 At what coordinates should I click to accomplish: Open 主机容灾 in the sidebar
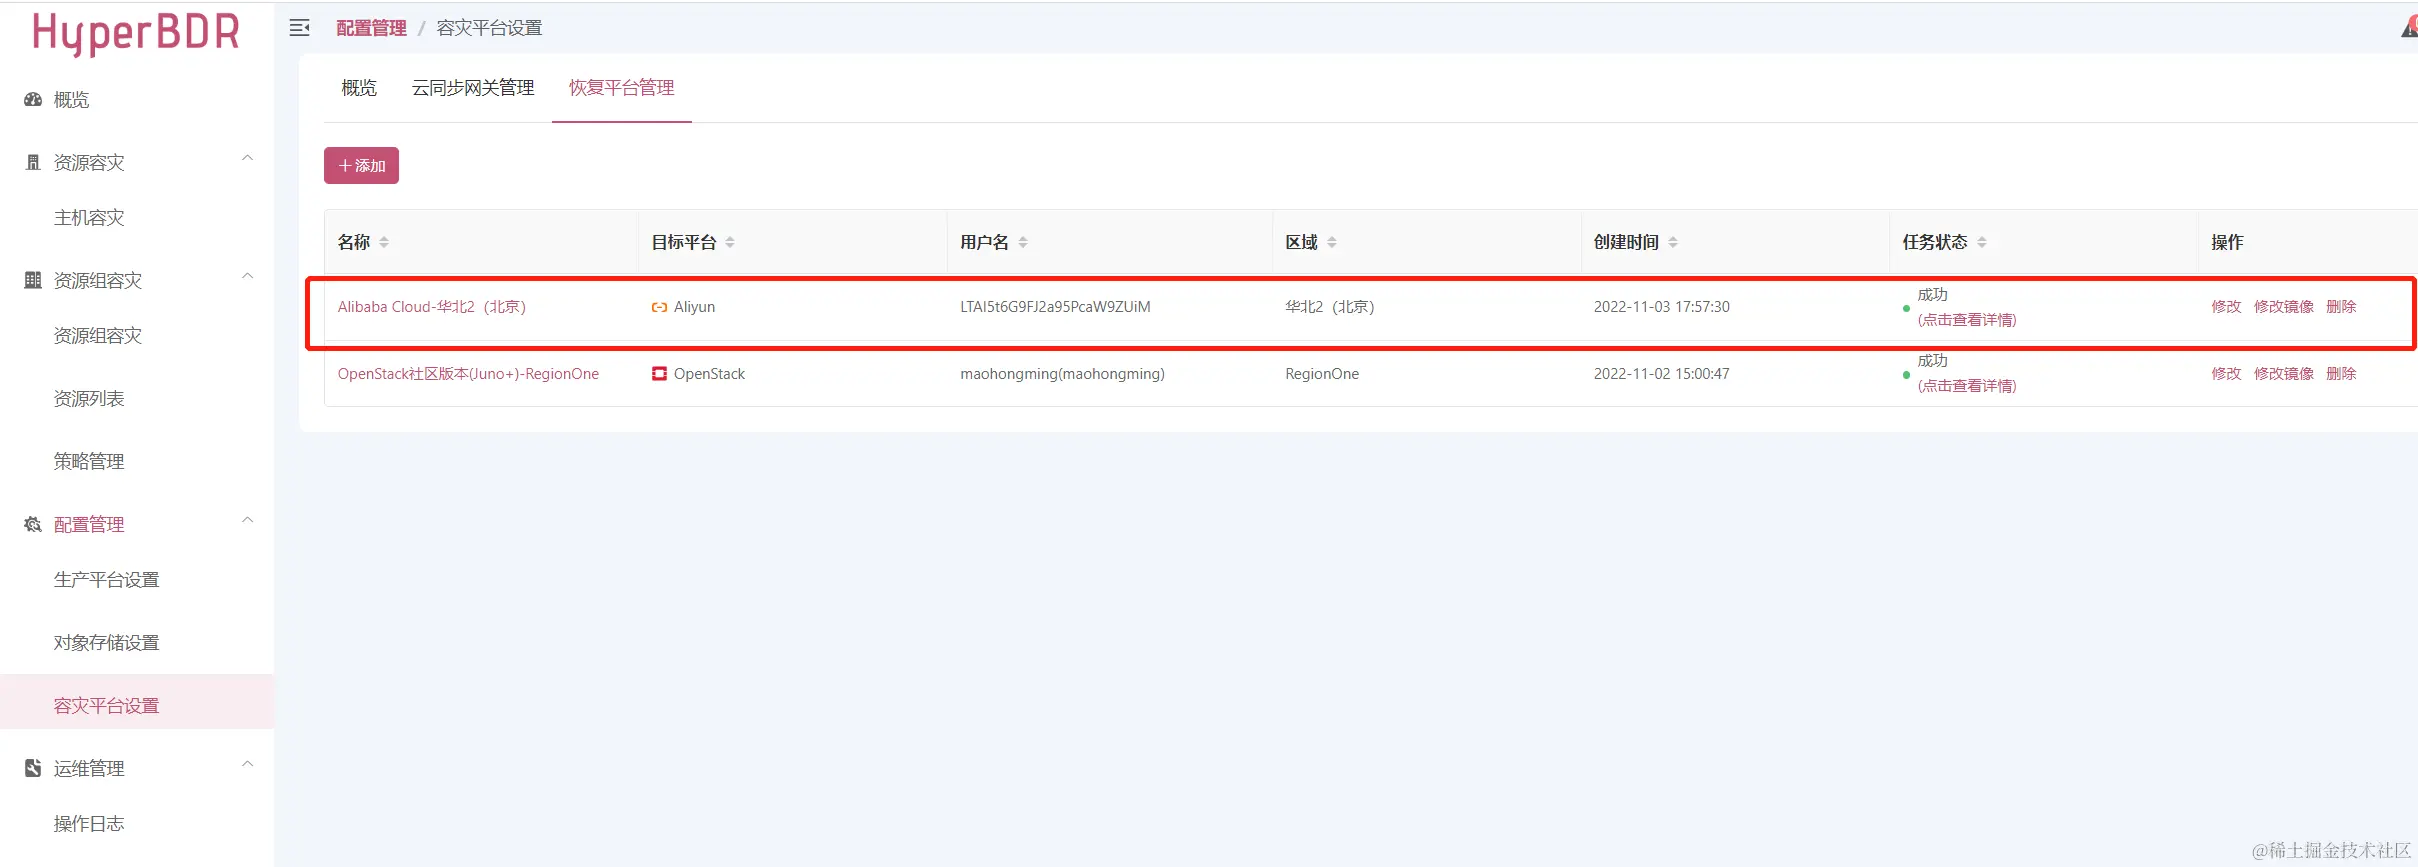[x=89, y=217]
